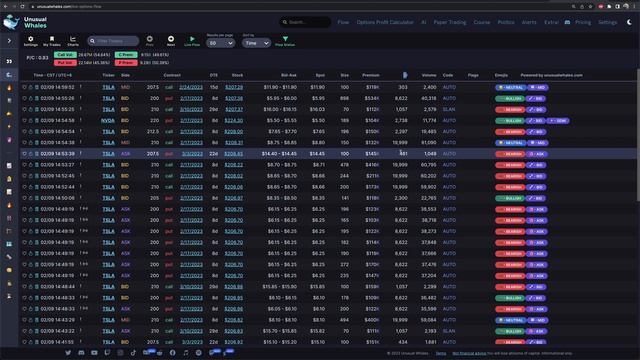This screenshot has height=360, width=640.
Task: Sort by Time CST column header
Action: tap(53, 75)
